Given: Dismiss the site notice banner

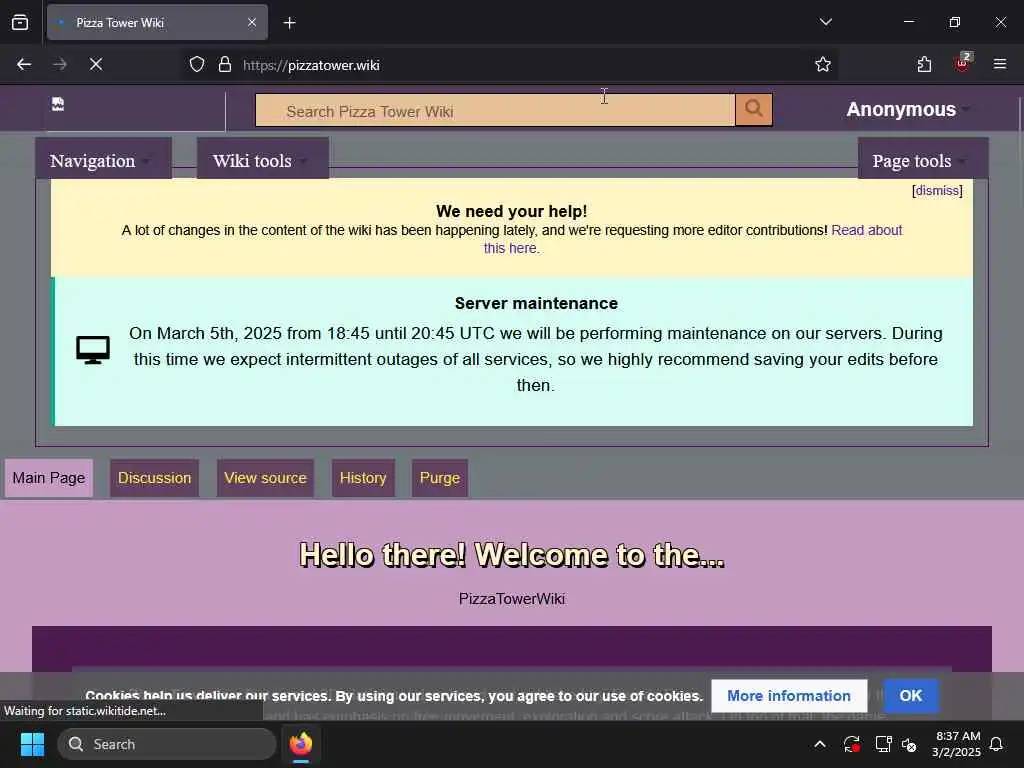Looking at the screenshot, I should pos(937,191).
